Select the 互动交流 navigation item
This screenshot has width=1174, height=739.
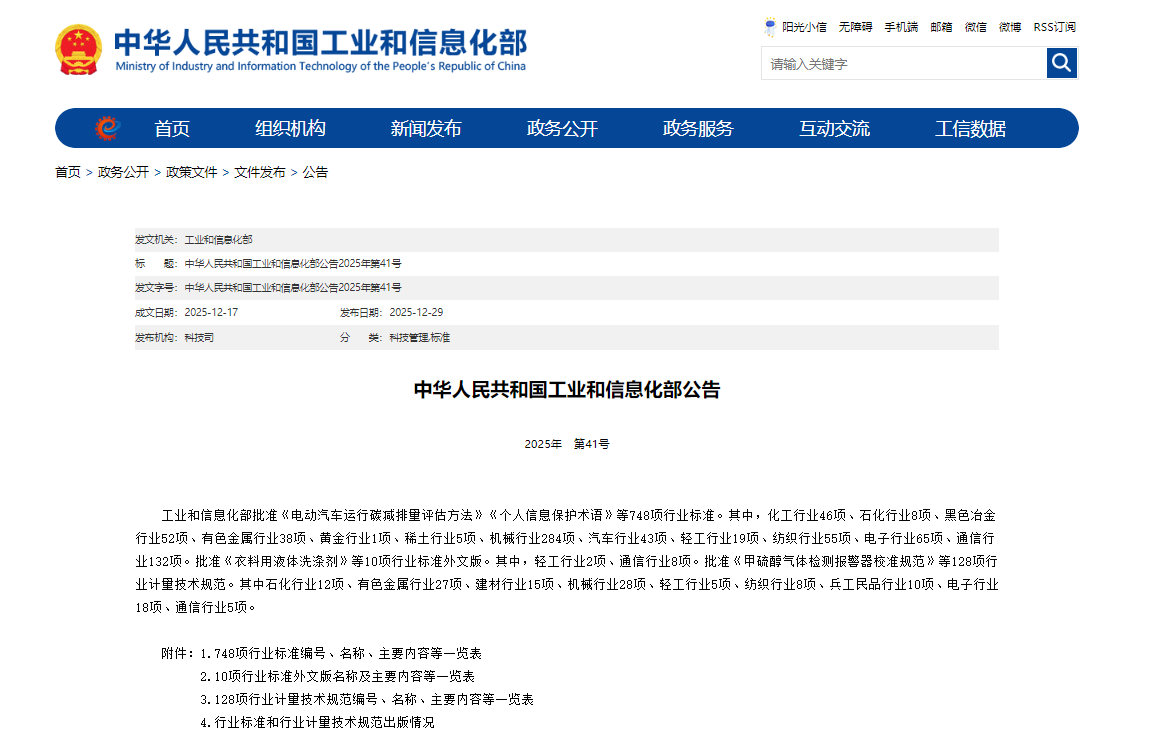point(834,128)
